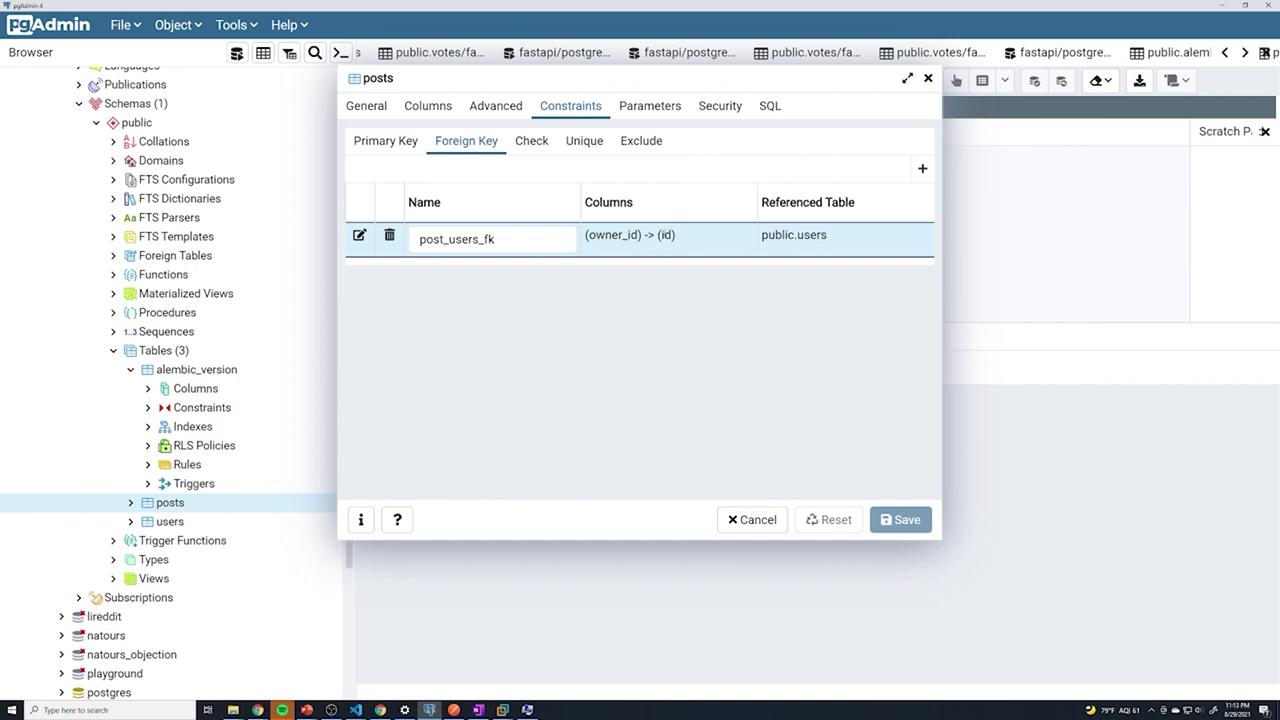1280x720 pixels.
Task: Open the Tools menu
Action: pyautogui.click(x=236, y=25)
